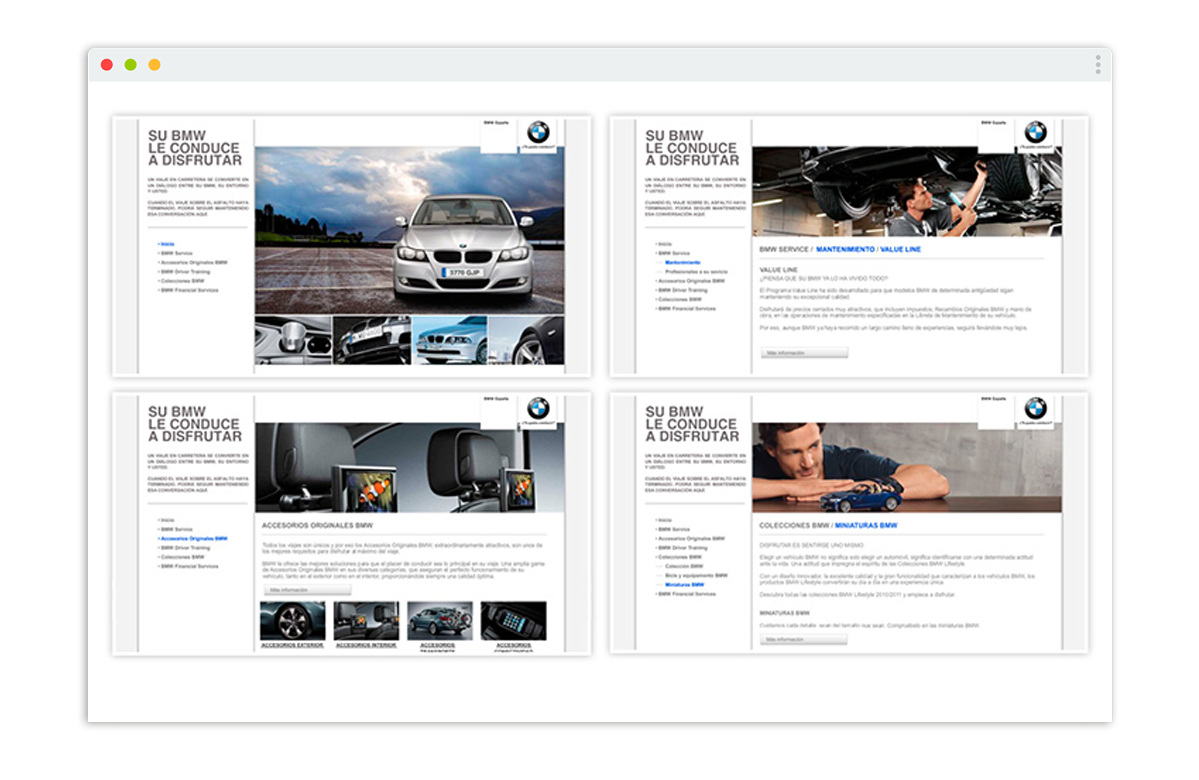Collapse Colecciones BMW in the Miniaturas page menu

(x=679, y=557)
